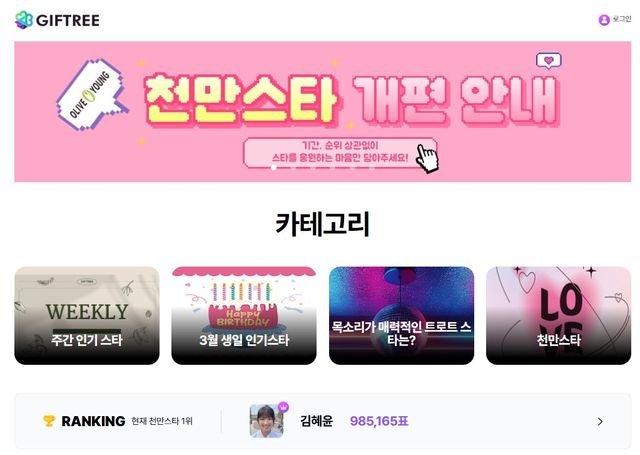Click the 김혜윤 name in ranking bar

[316, 421]
